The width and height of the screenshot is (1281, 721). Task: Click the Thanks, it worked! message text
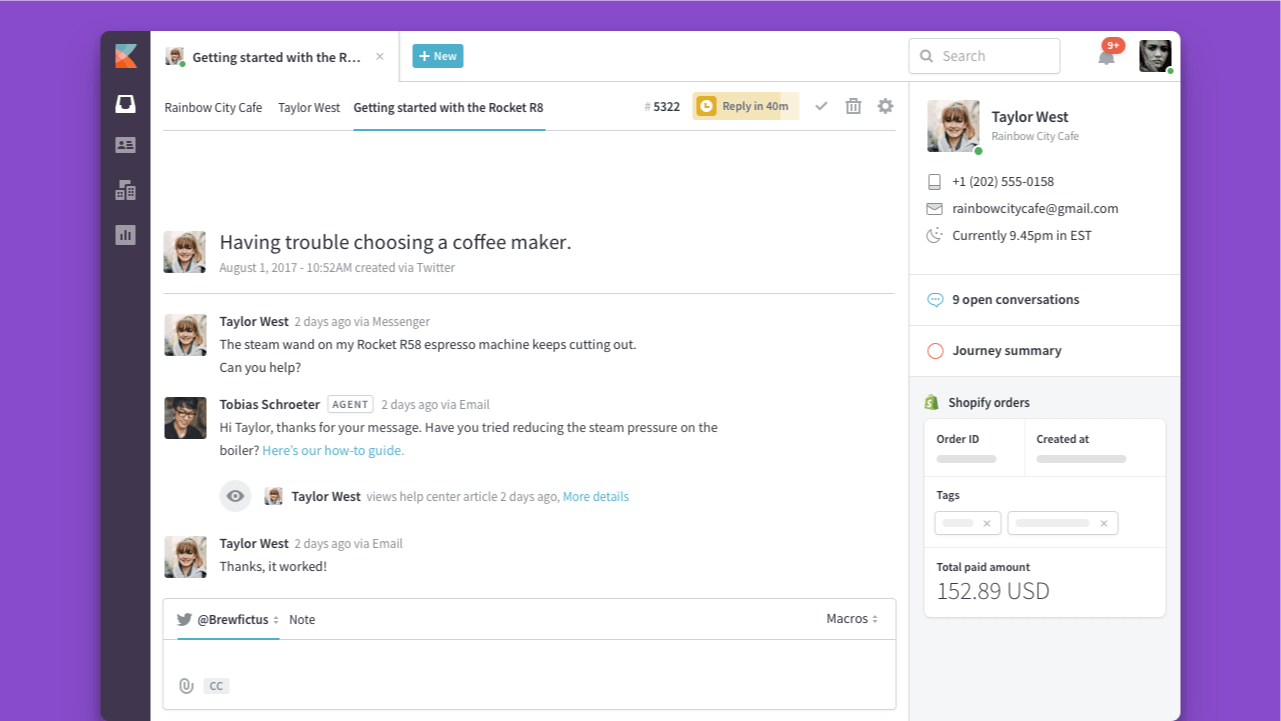pyautogui.click(x=273, y=567)
